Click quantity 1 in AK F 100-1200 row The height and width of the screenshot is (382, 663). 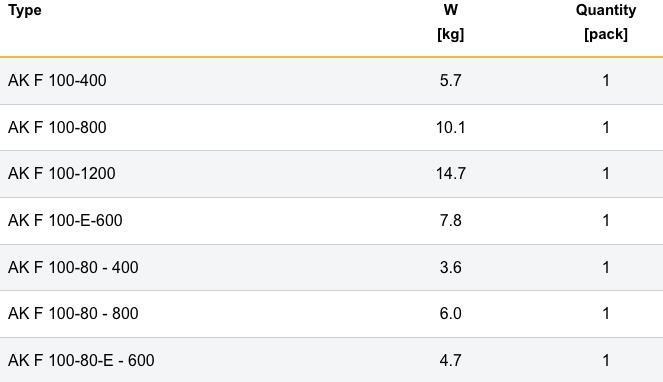click(606, 173)
